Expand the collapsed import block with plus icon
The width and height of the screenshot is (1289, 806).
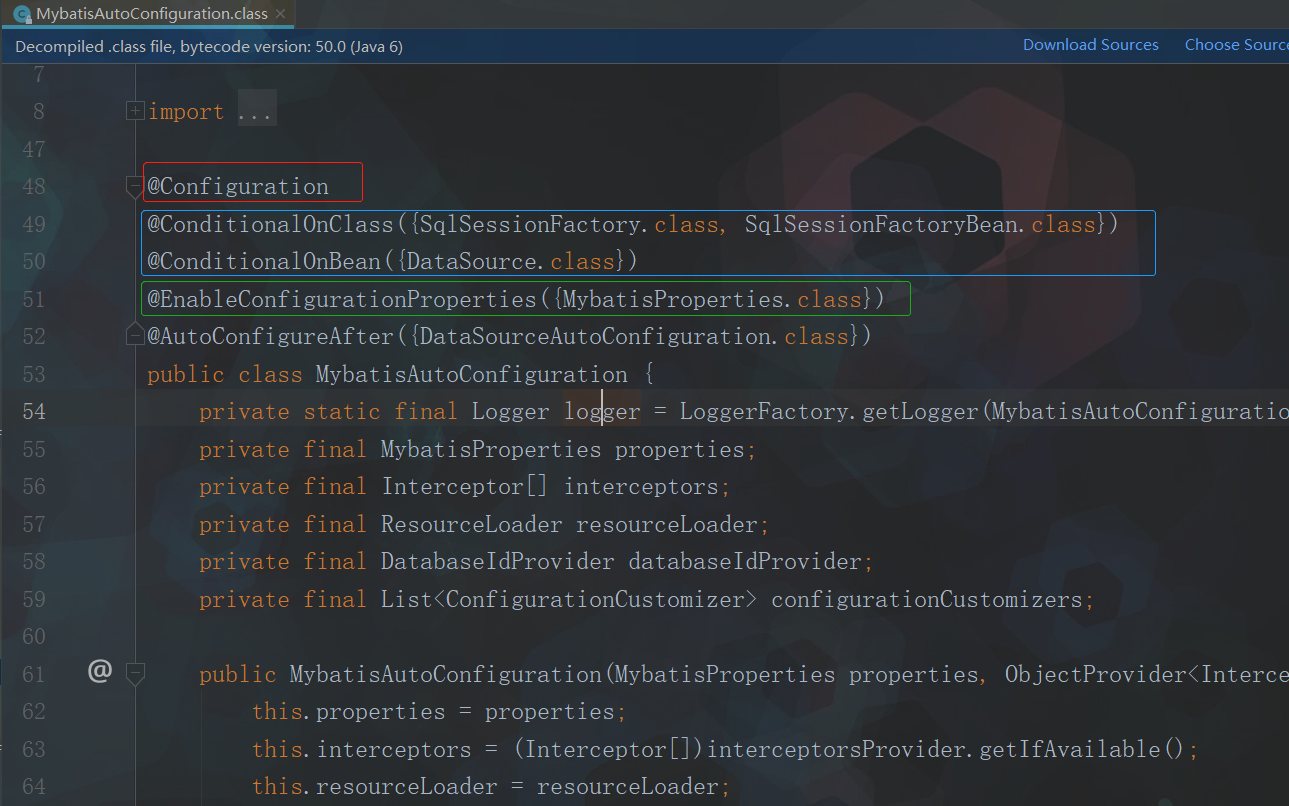(135, 111)
